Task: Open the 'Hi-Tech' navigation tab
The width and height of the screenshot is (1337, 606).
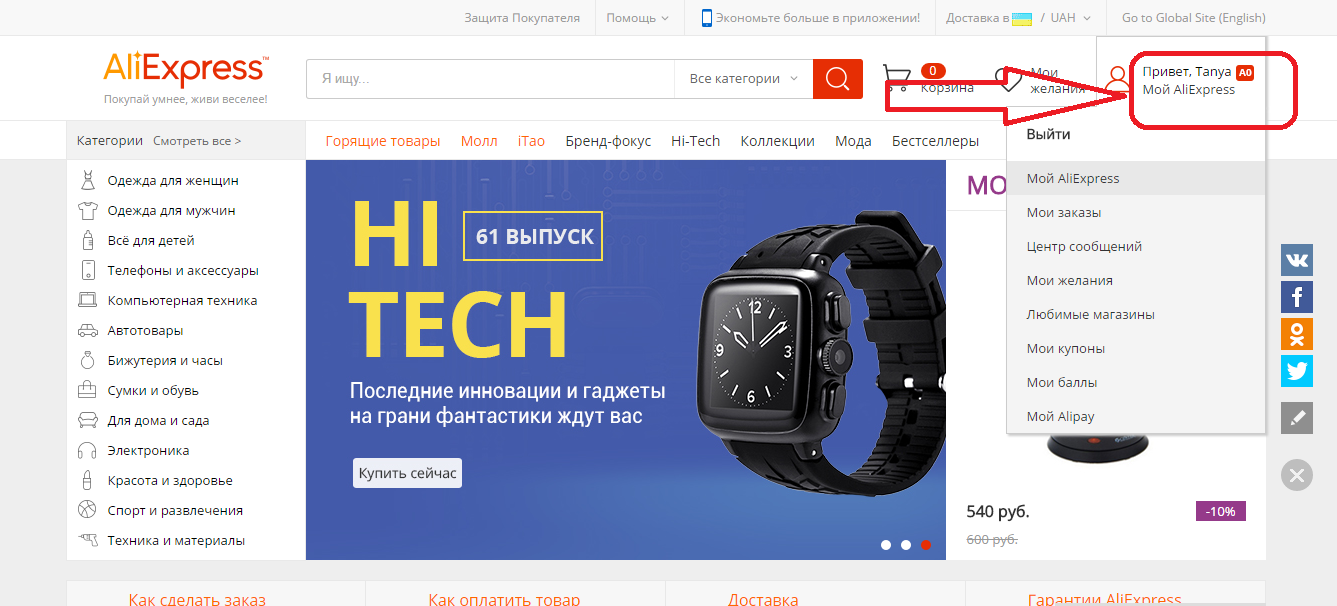Action: (x=696, y=141)
